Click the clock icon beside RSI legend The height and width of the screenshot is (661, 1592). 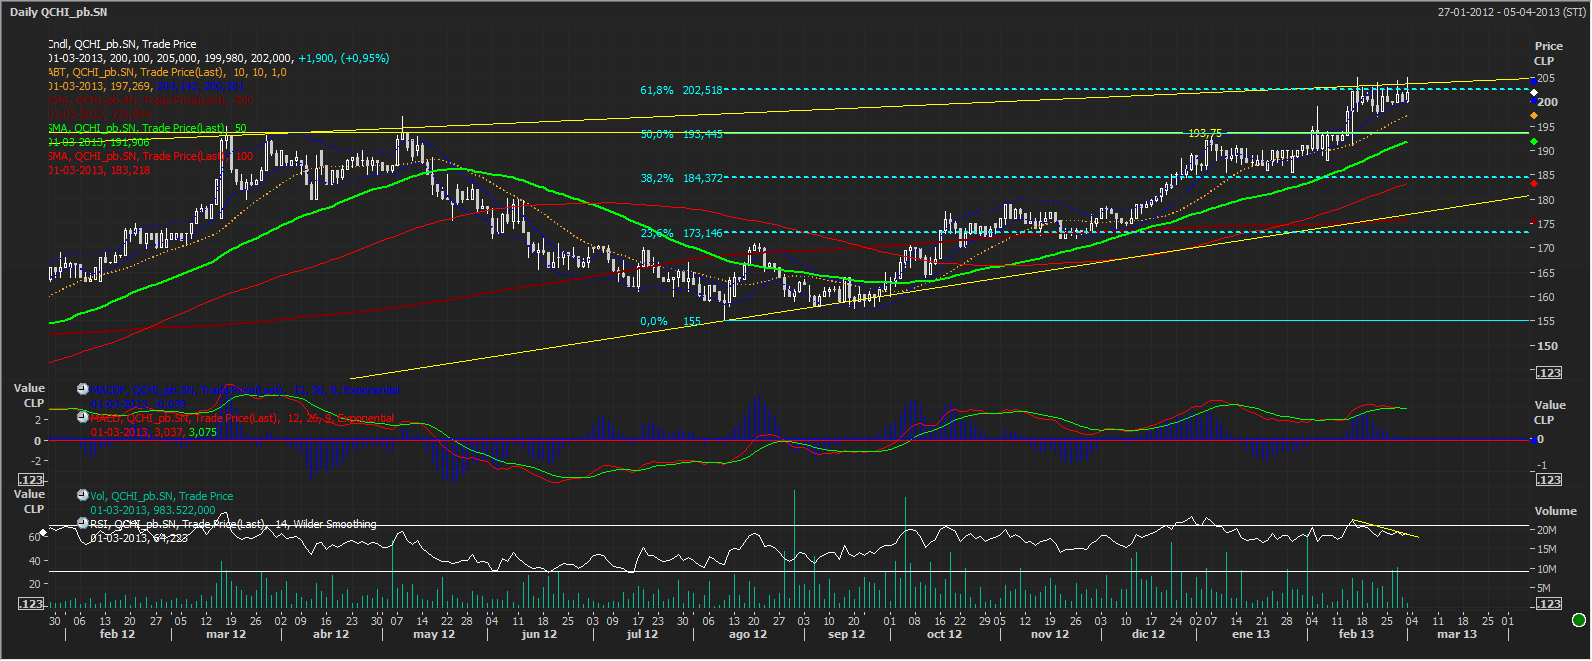(x=83, y=523)
